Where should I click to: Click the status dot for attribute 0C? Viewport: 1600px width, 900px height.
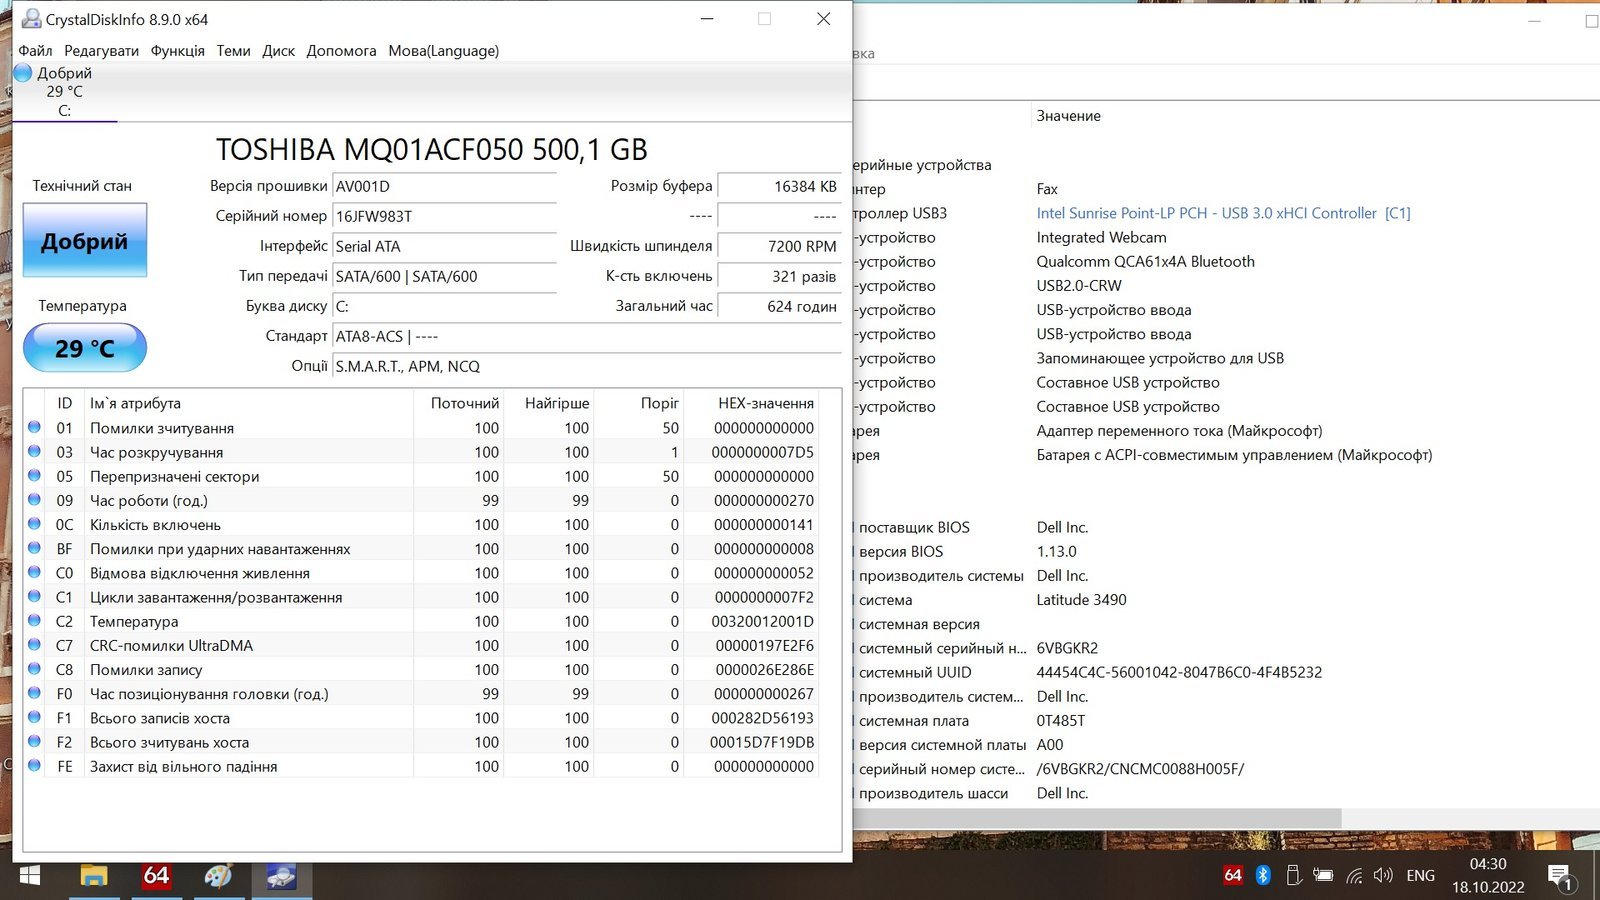pos(35,524)
